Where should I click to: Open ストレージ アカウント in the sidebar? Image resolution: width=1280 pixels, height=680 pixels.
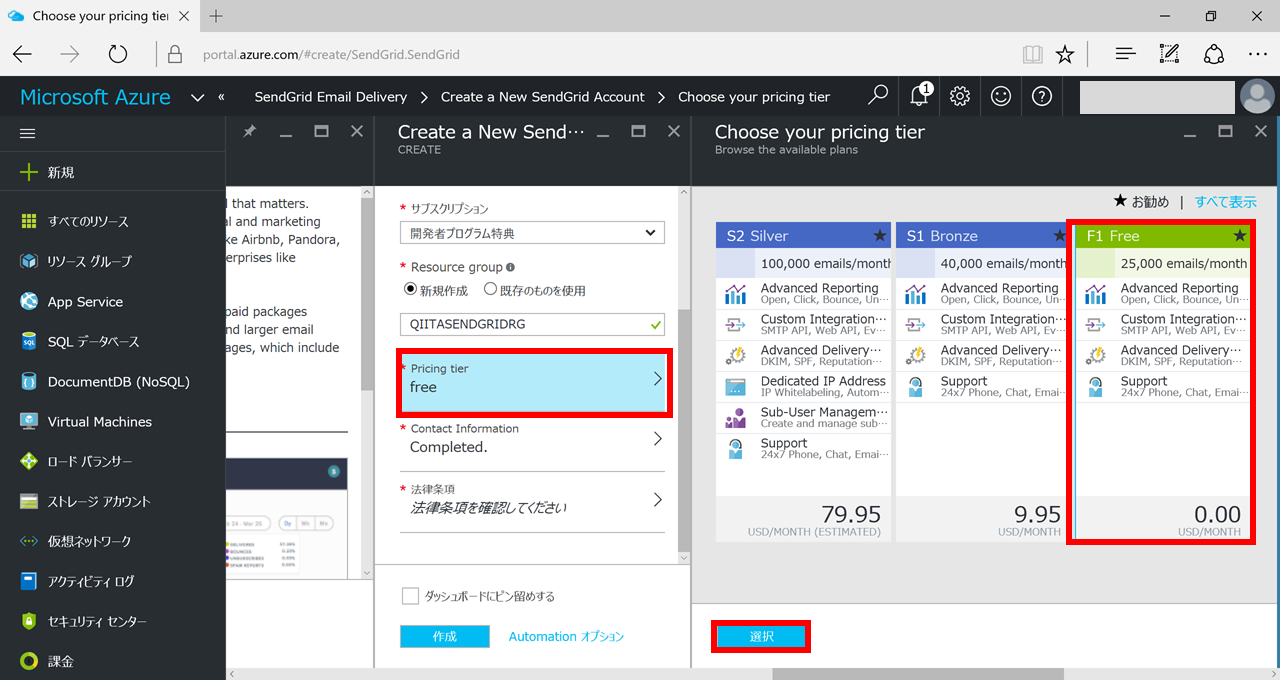point(113,501)
